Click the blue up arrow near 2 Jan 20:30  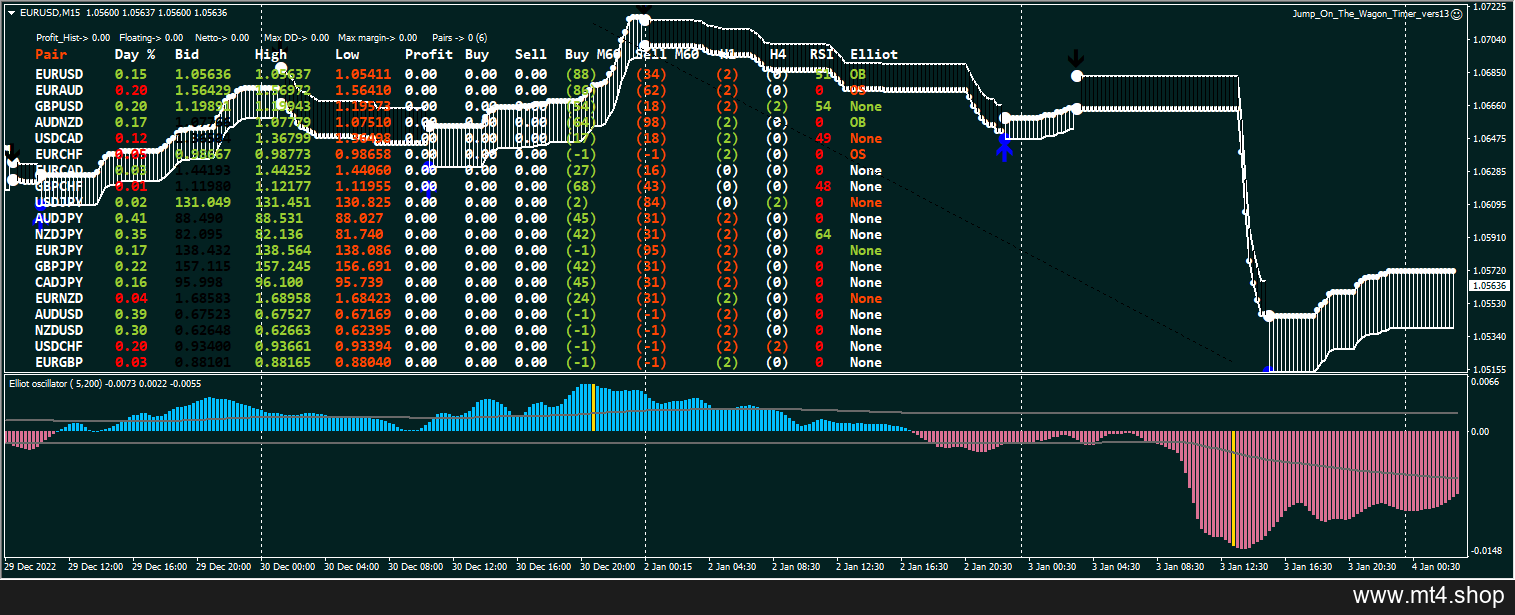(1004, 148)
